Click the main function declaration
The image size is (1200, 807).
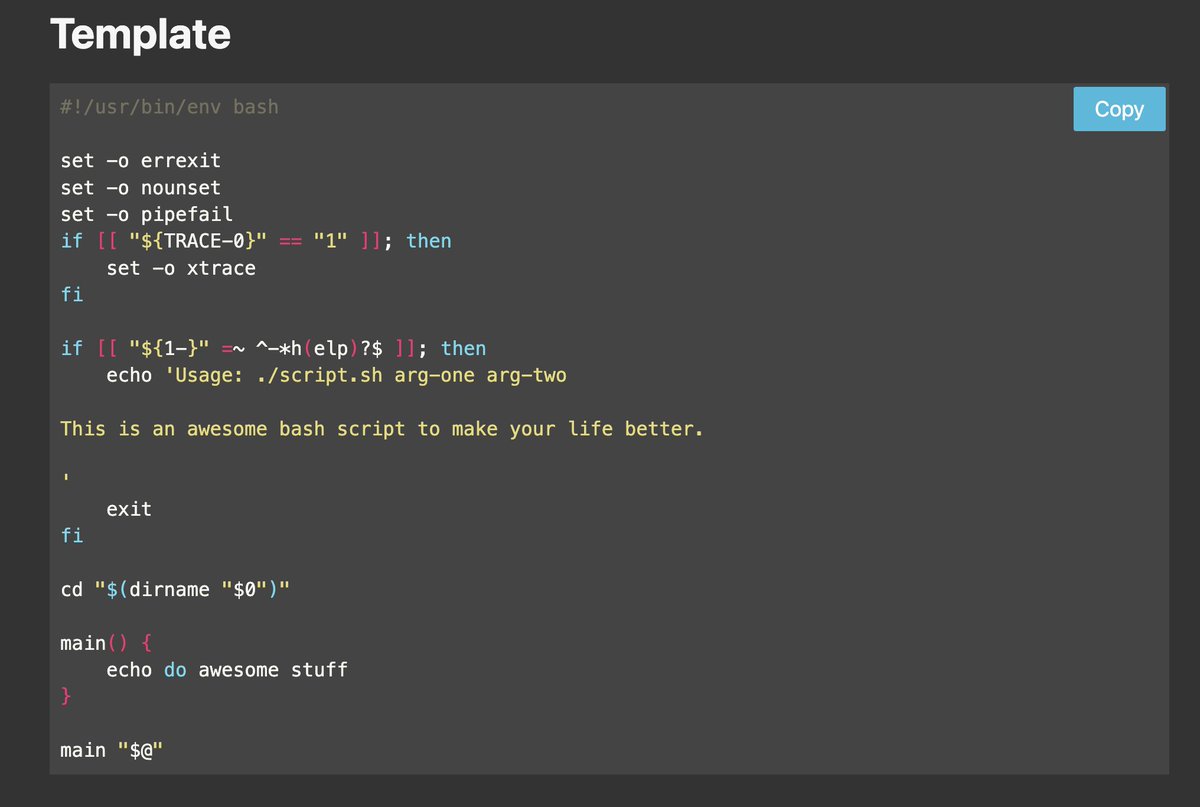(x=105, y=643)
